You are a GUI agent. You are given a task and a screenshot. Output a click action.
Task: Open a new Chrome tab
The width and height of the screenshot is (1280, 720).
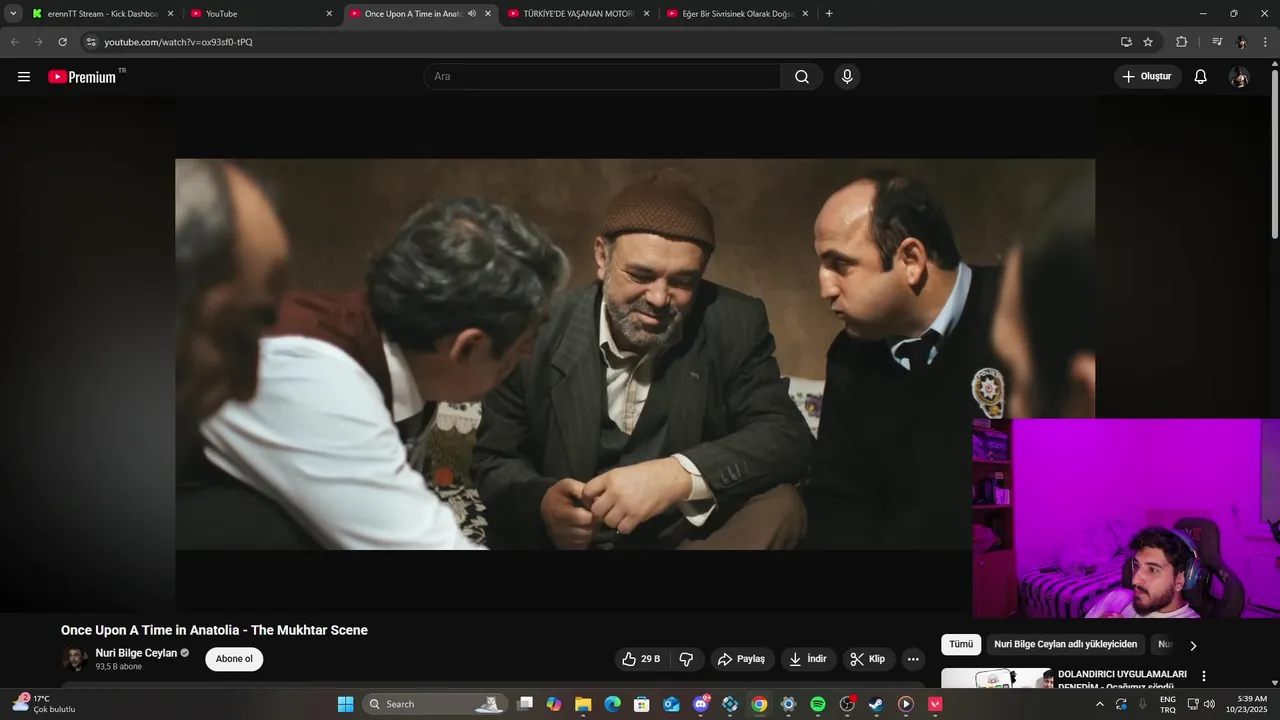point(829,14)
